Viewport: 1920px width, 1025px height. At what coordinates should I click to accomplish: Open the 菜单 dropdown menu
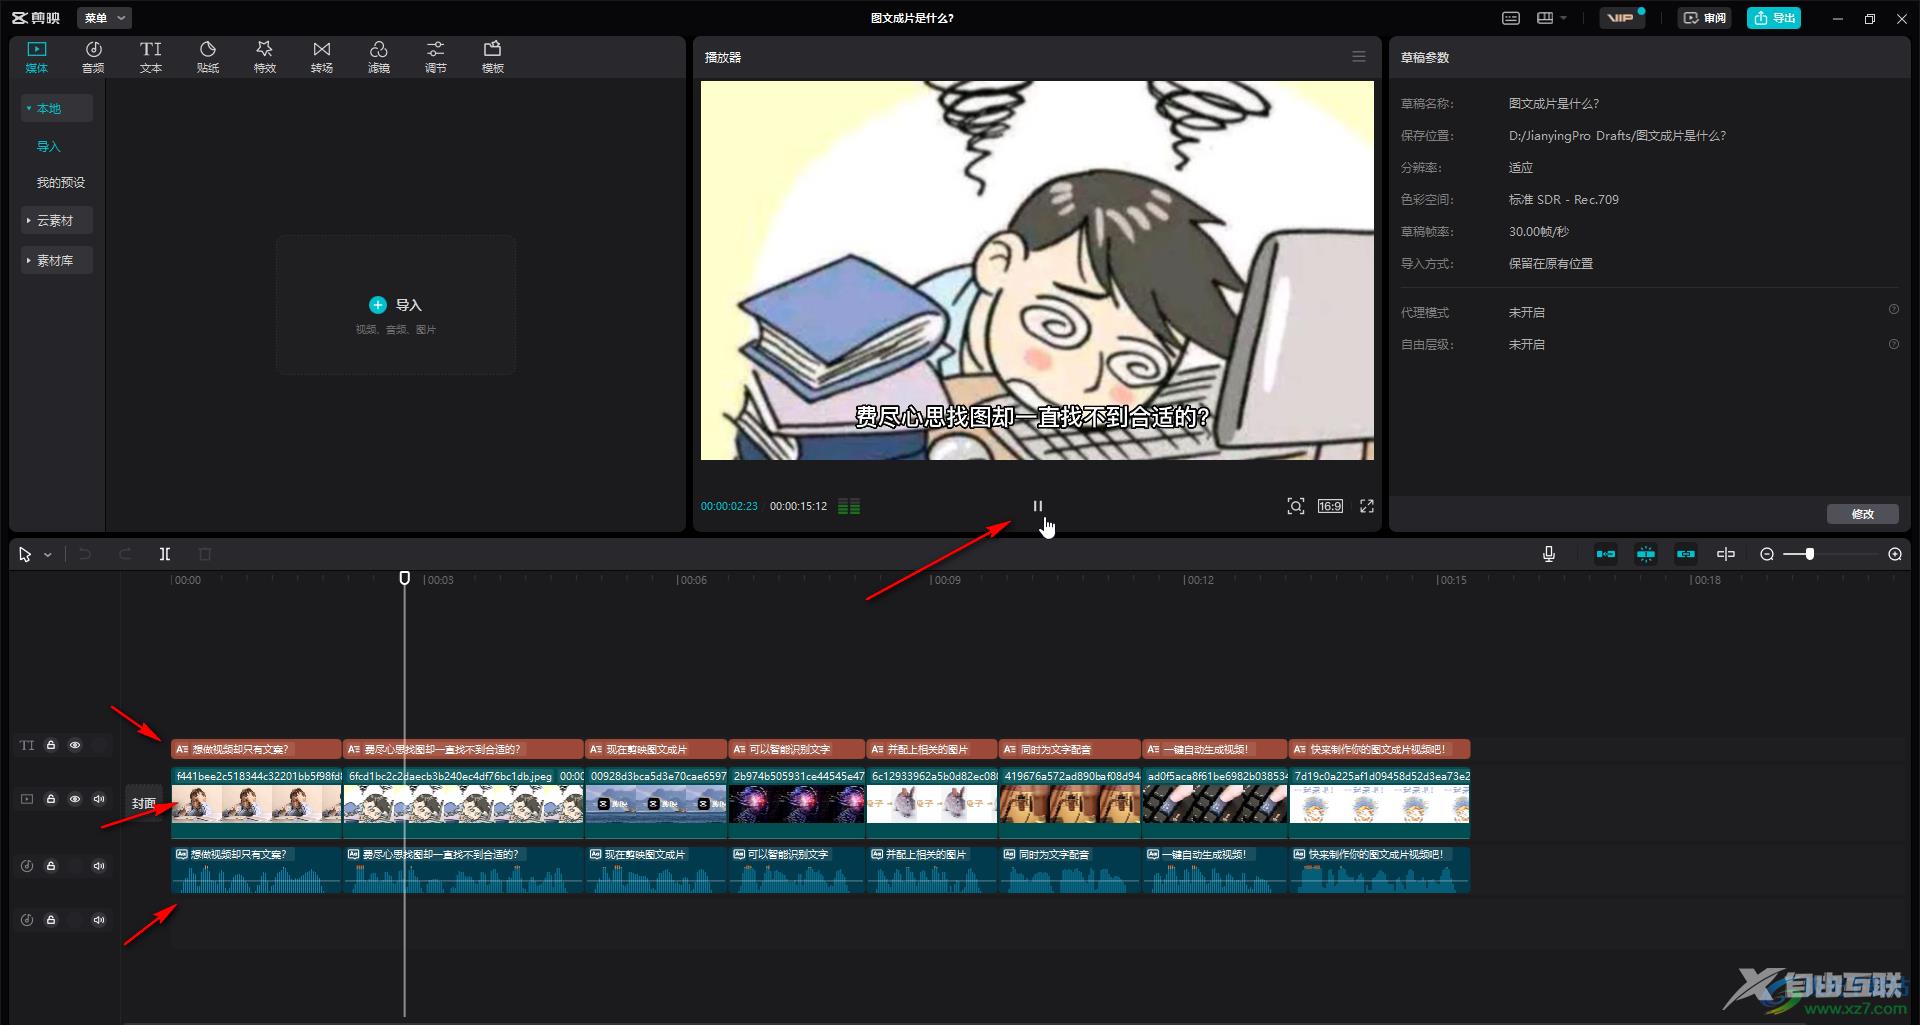click(x=104, y=18)
